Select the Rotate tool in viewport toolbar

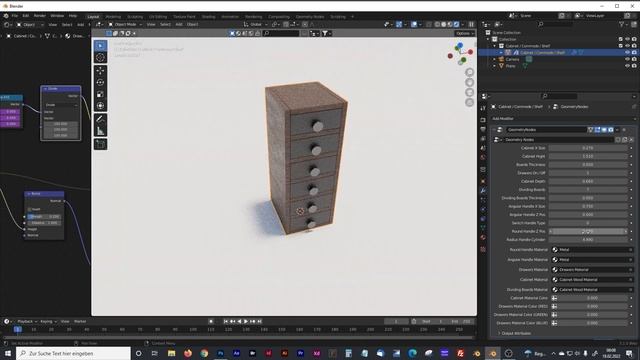[100, 82]
